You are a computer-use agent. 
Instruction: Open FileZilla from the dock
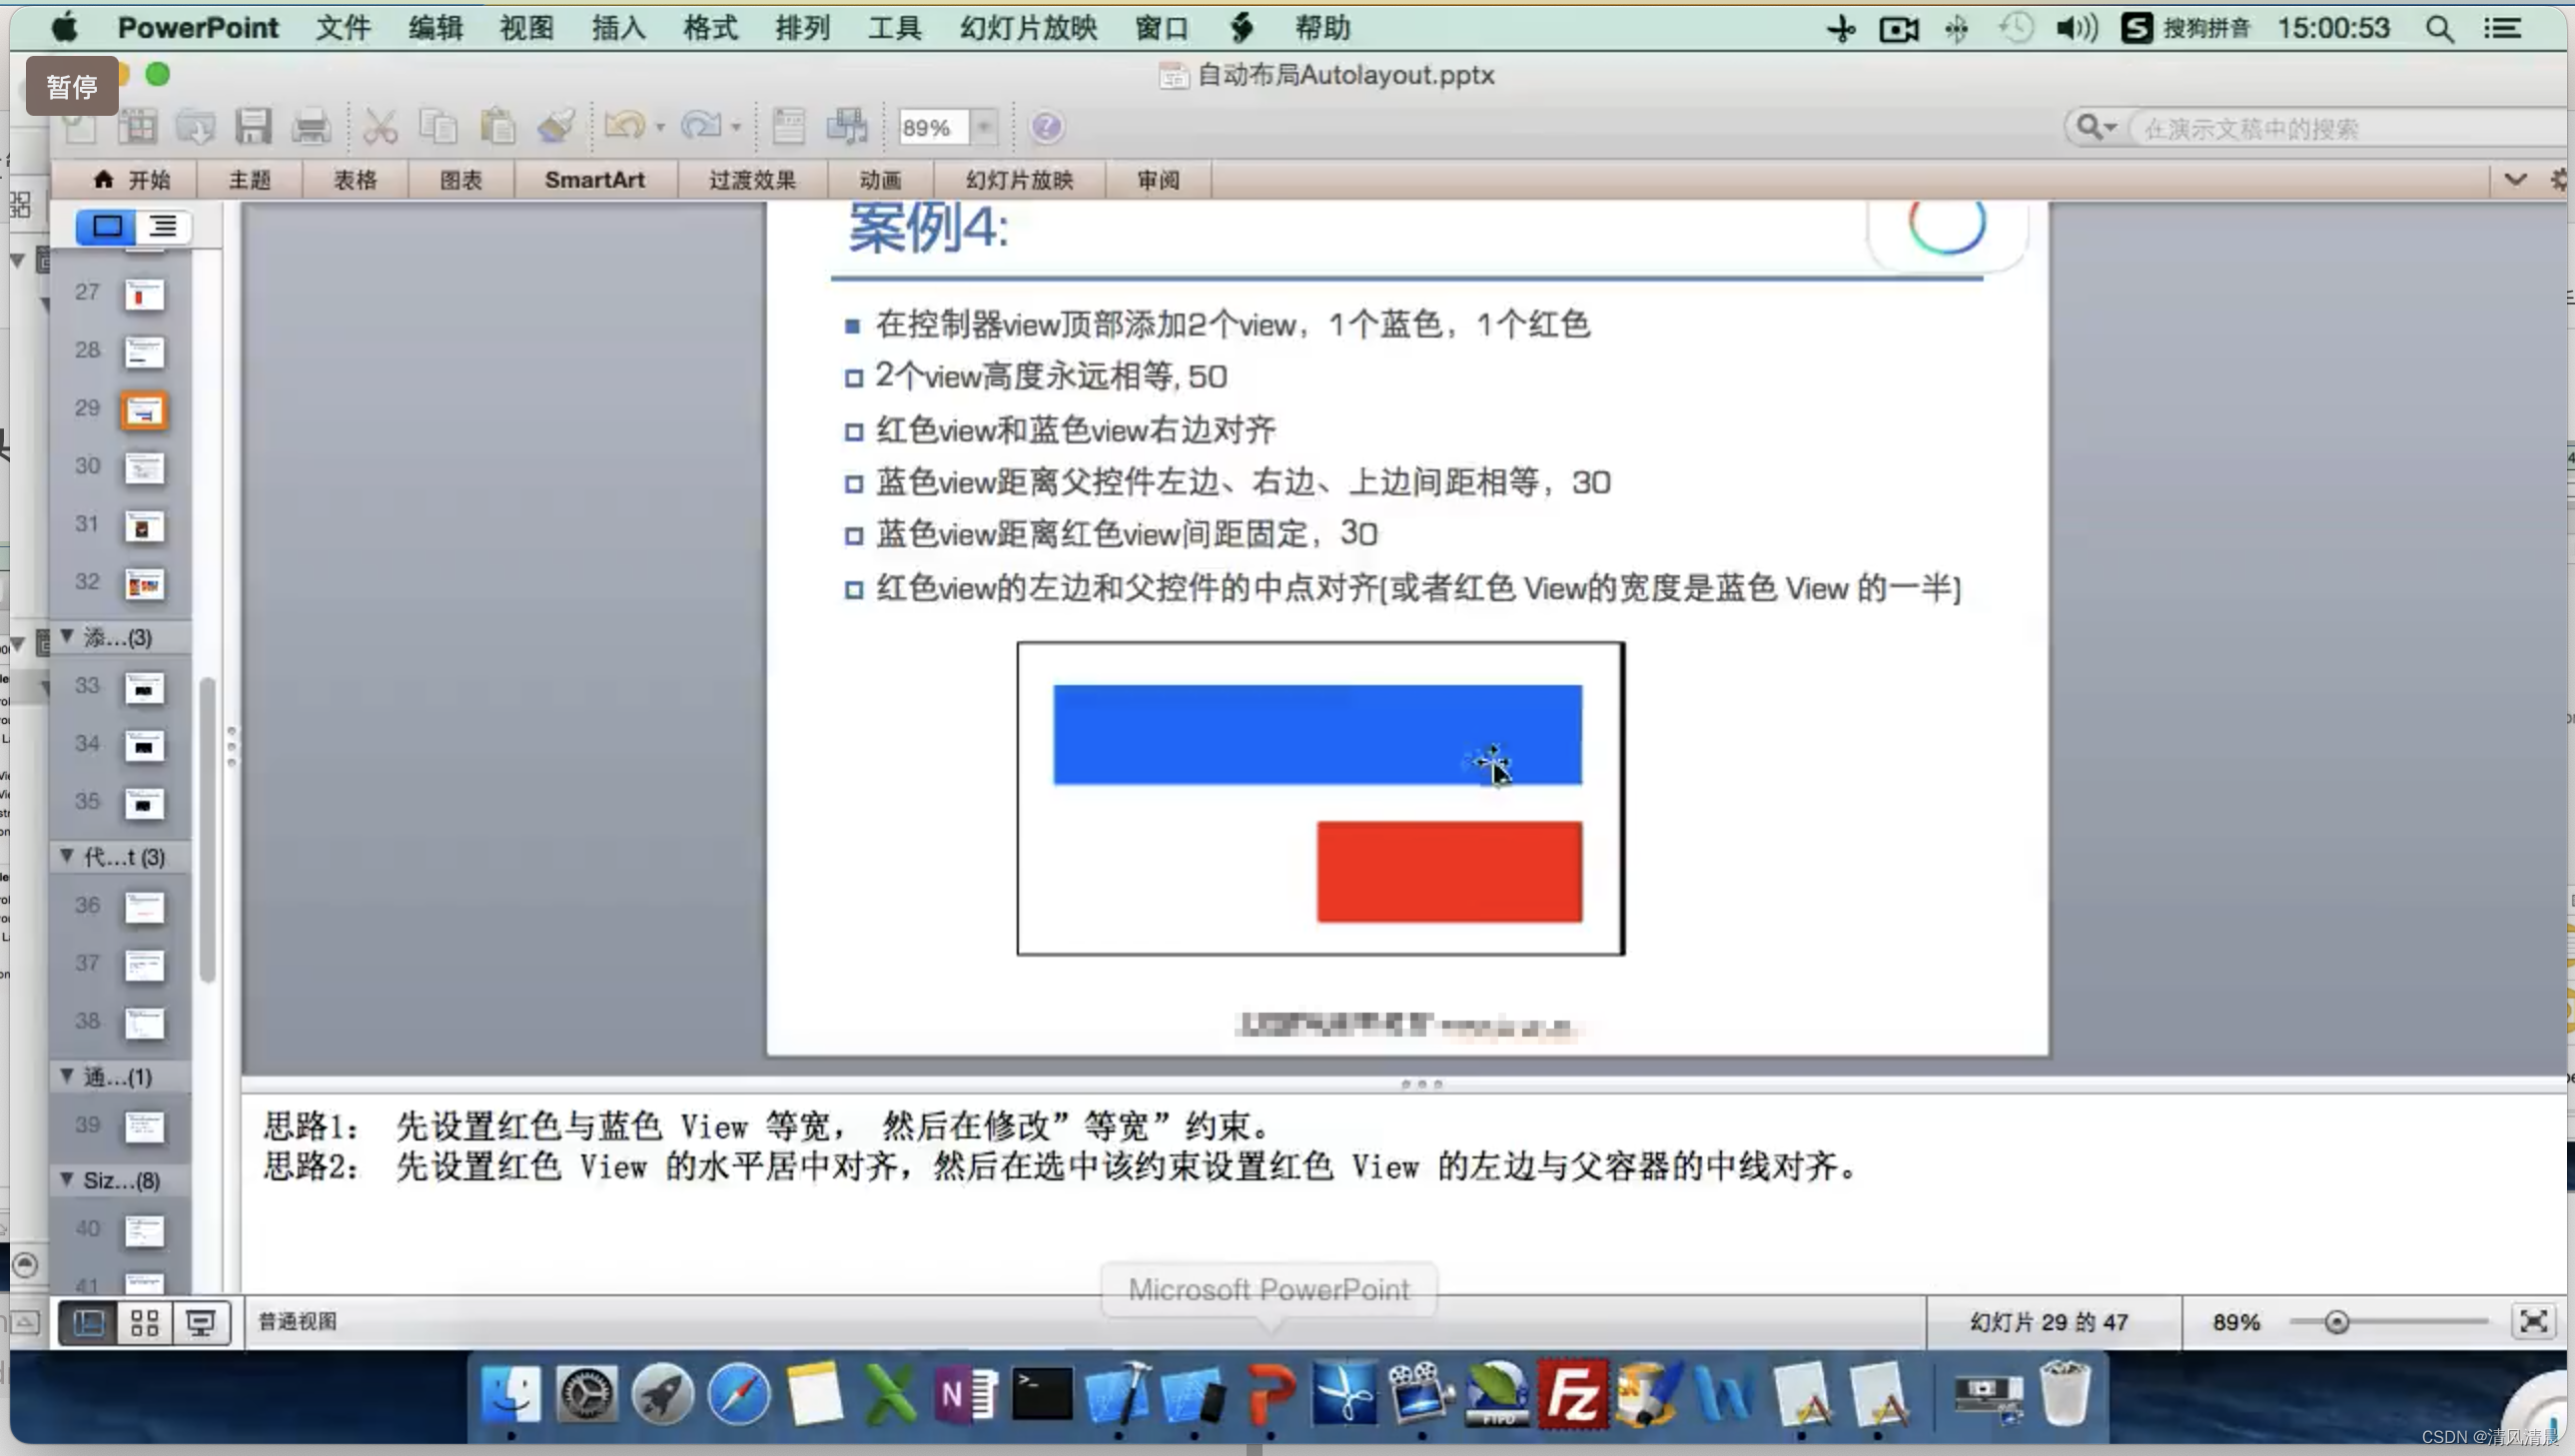(x=1573, y=1394)
